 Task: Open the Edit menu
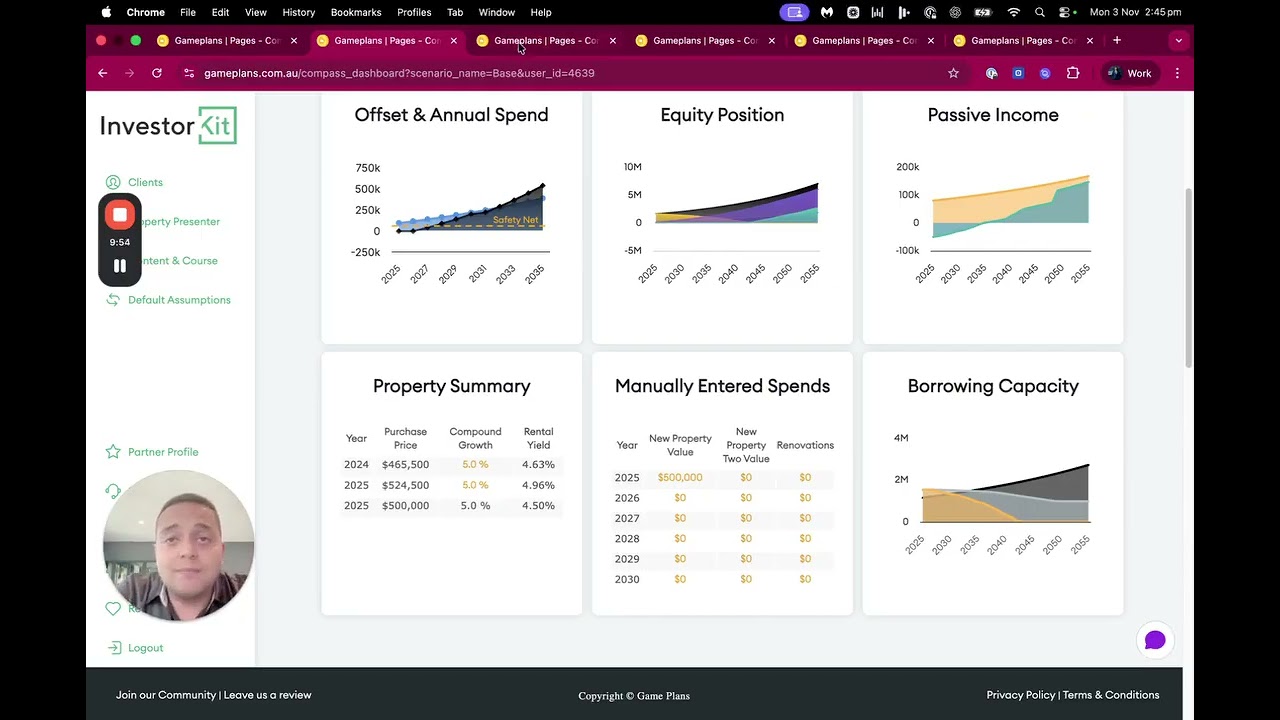point(221,12)
